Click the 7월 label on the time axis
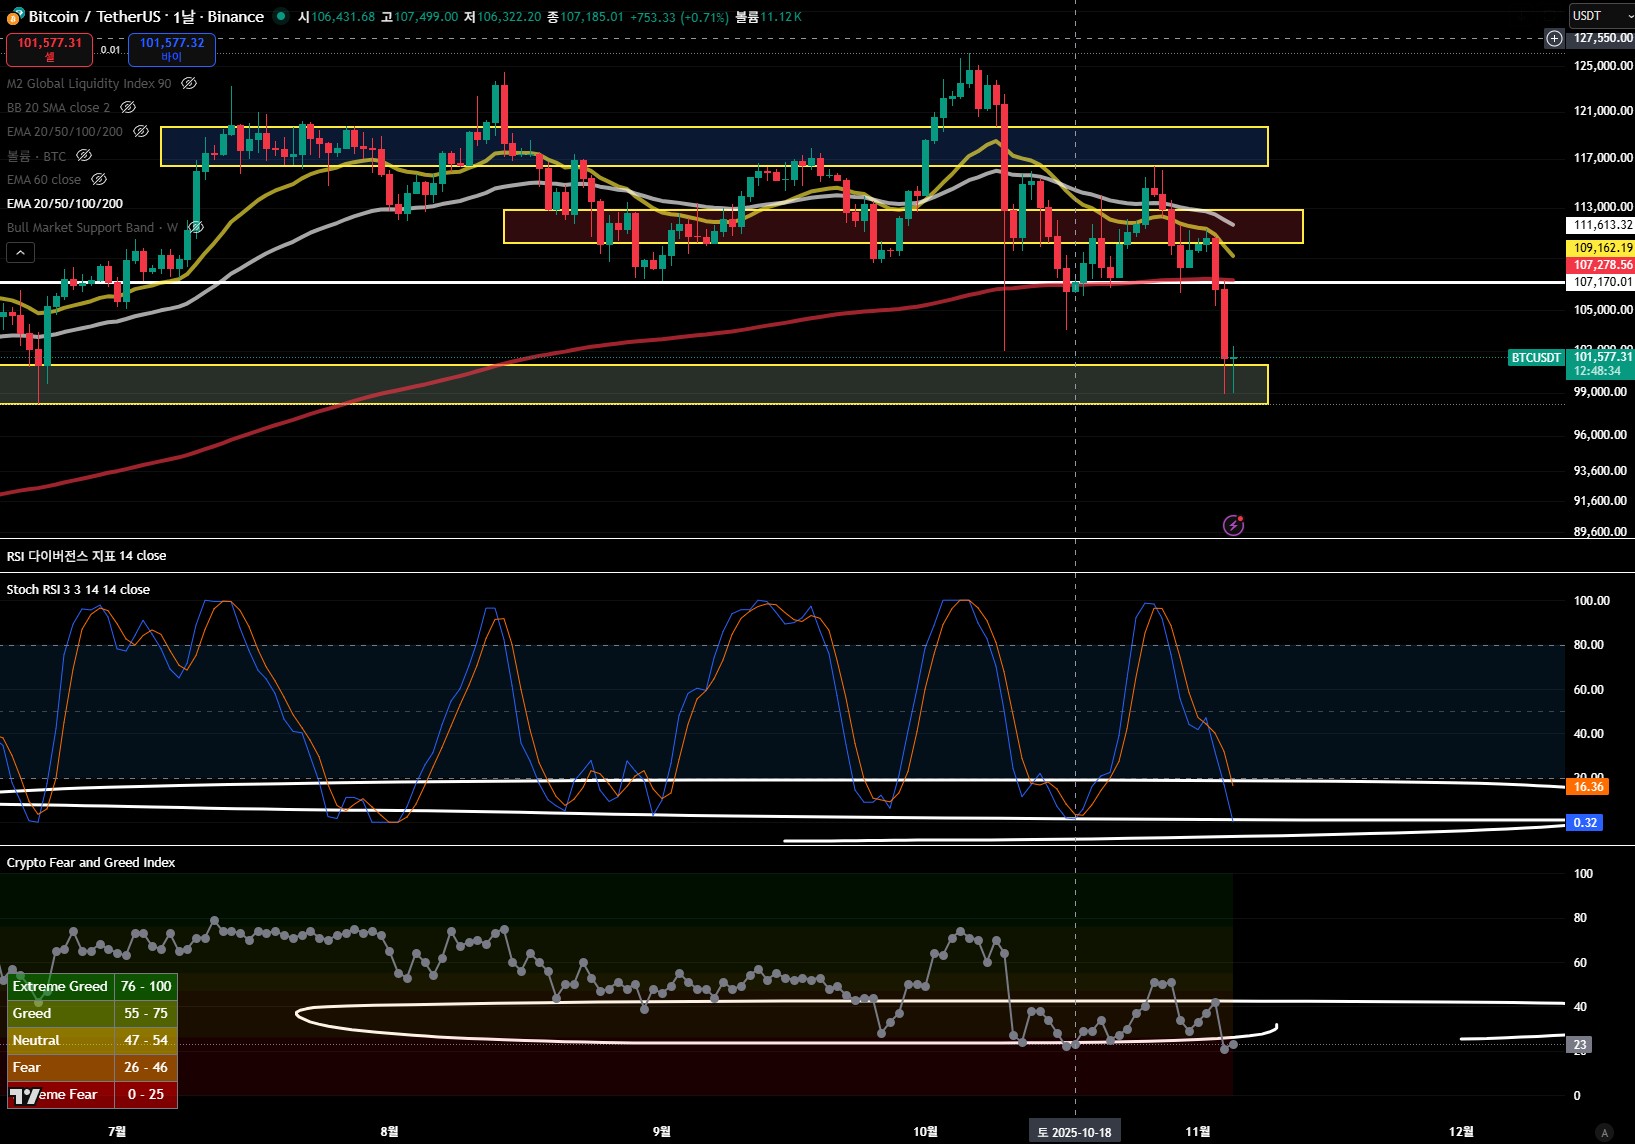Viewport: 1635px width, 1144px height. [117, 1132]
